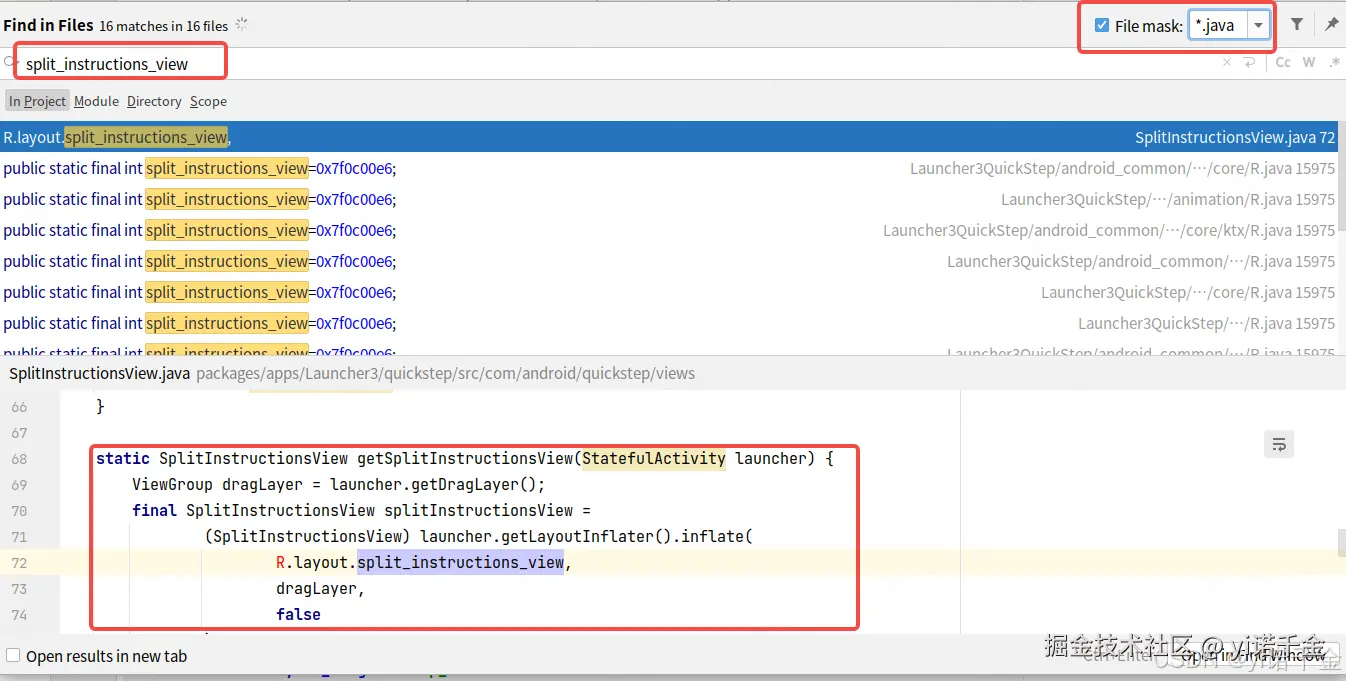Open the File mask dropdown arrow
The width and height of the screenshot is (1346, 681).
pyautogui.click(x=1259, y=26)
